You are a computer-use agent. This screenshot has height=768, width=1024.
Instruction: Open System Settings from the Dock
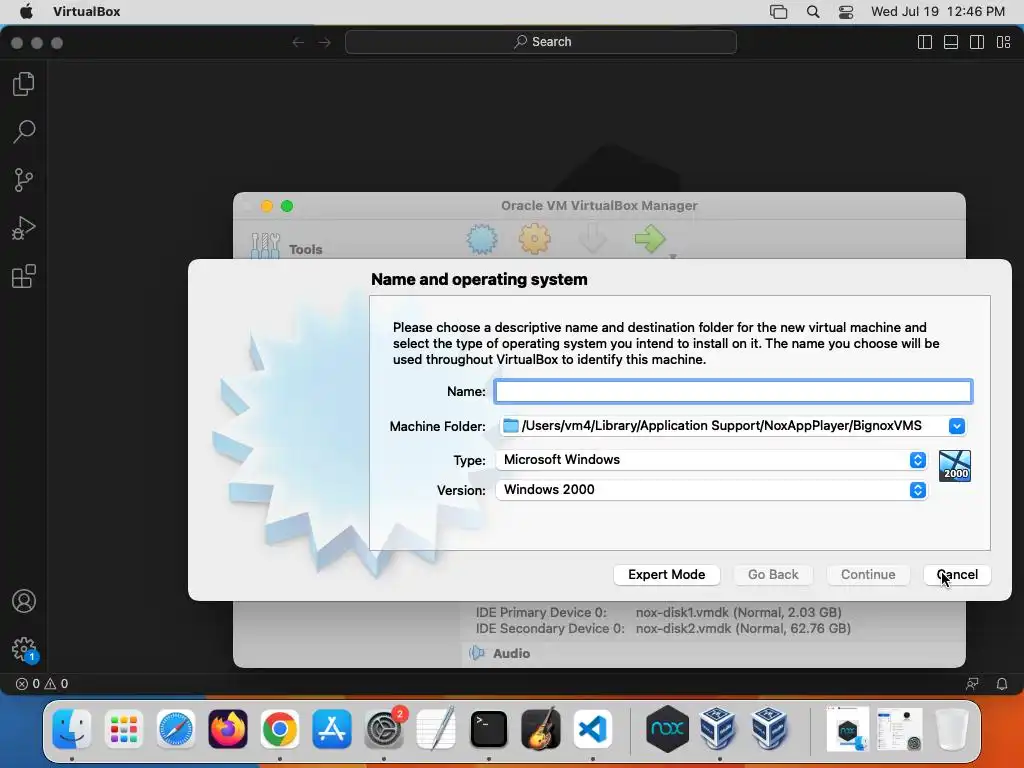click(x=384, y=729)
